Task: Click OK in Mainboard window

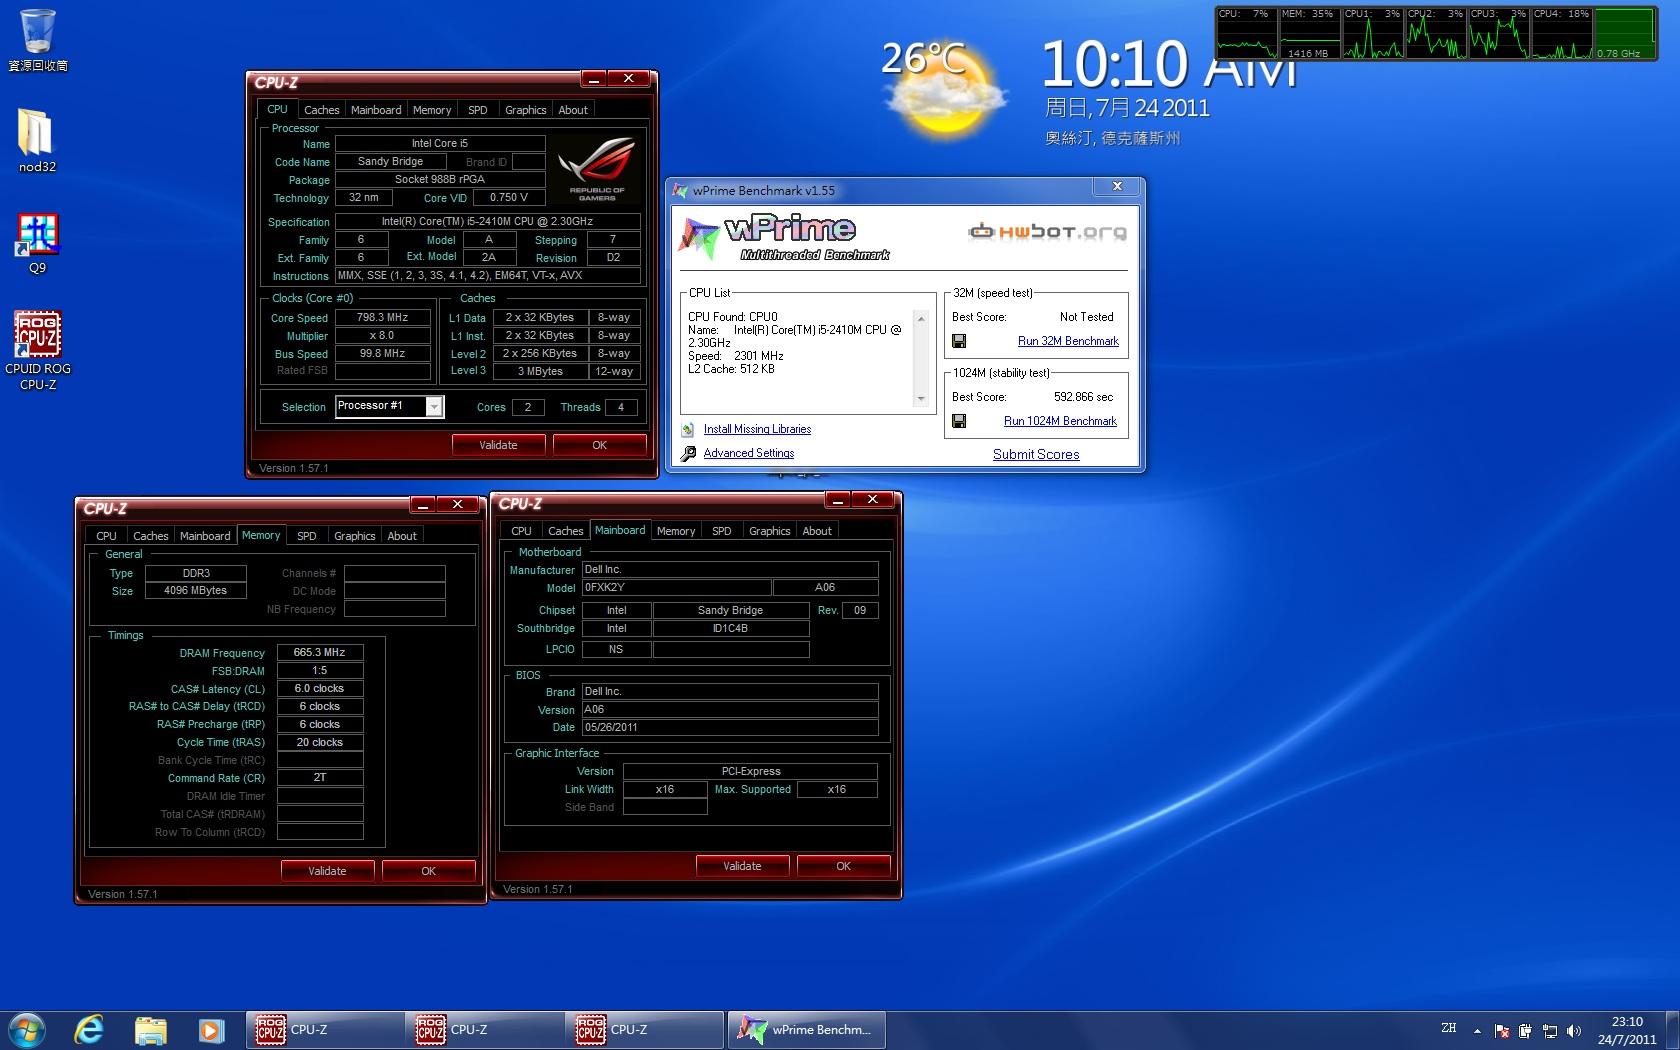Action: pos(843,866)
